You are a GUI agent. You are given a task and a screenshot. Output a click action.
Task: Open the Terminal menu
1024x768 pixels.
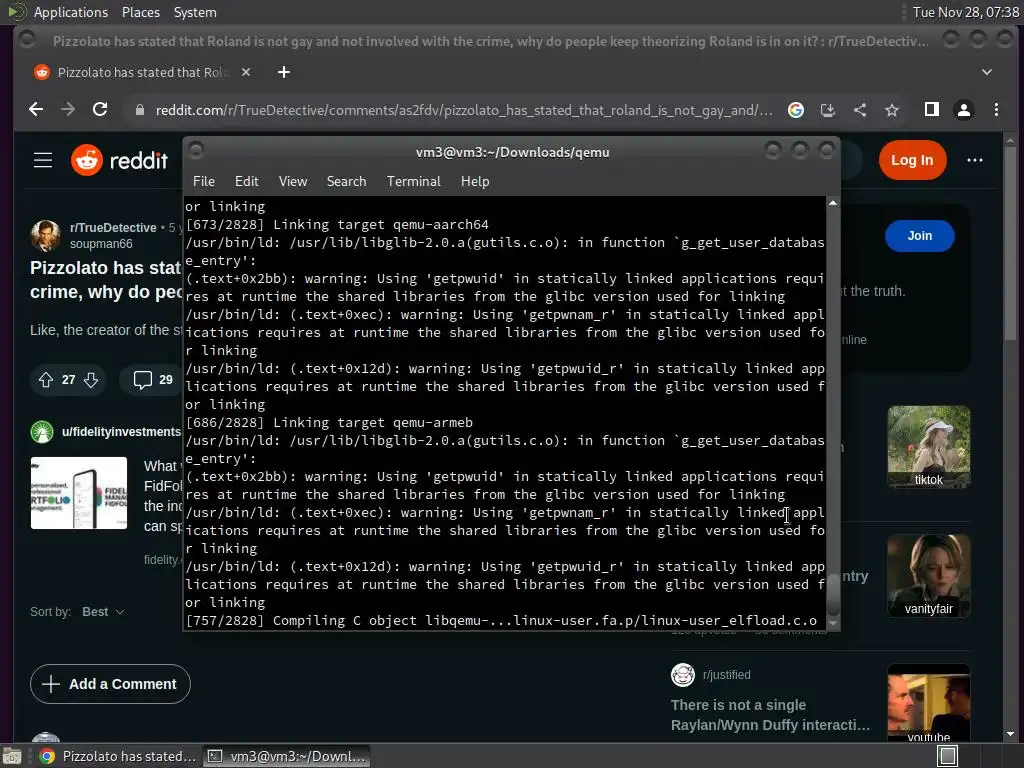(x=413, y=182)
